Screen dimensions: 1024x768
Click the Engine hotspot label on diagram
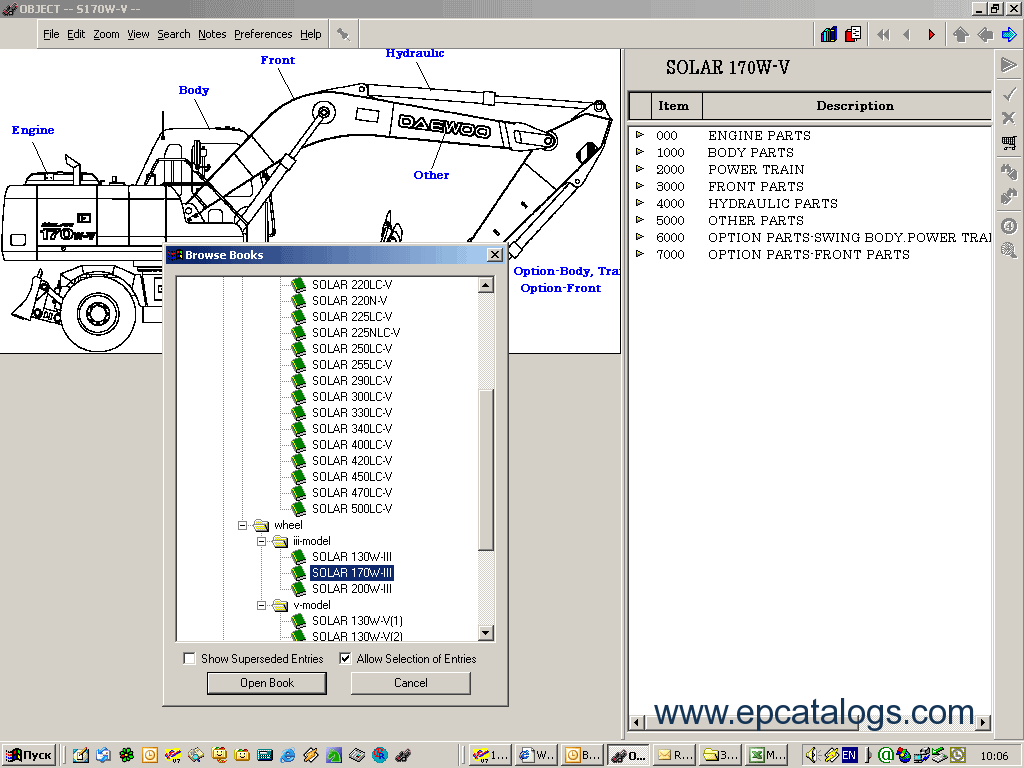tap(33, 130)
